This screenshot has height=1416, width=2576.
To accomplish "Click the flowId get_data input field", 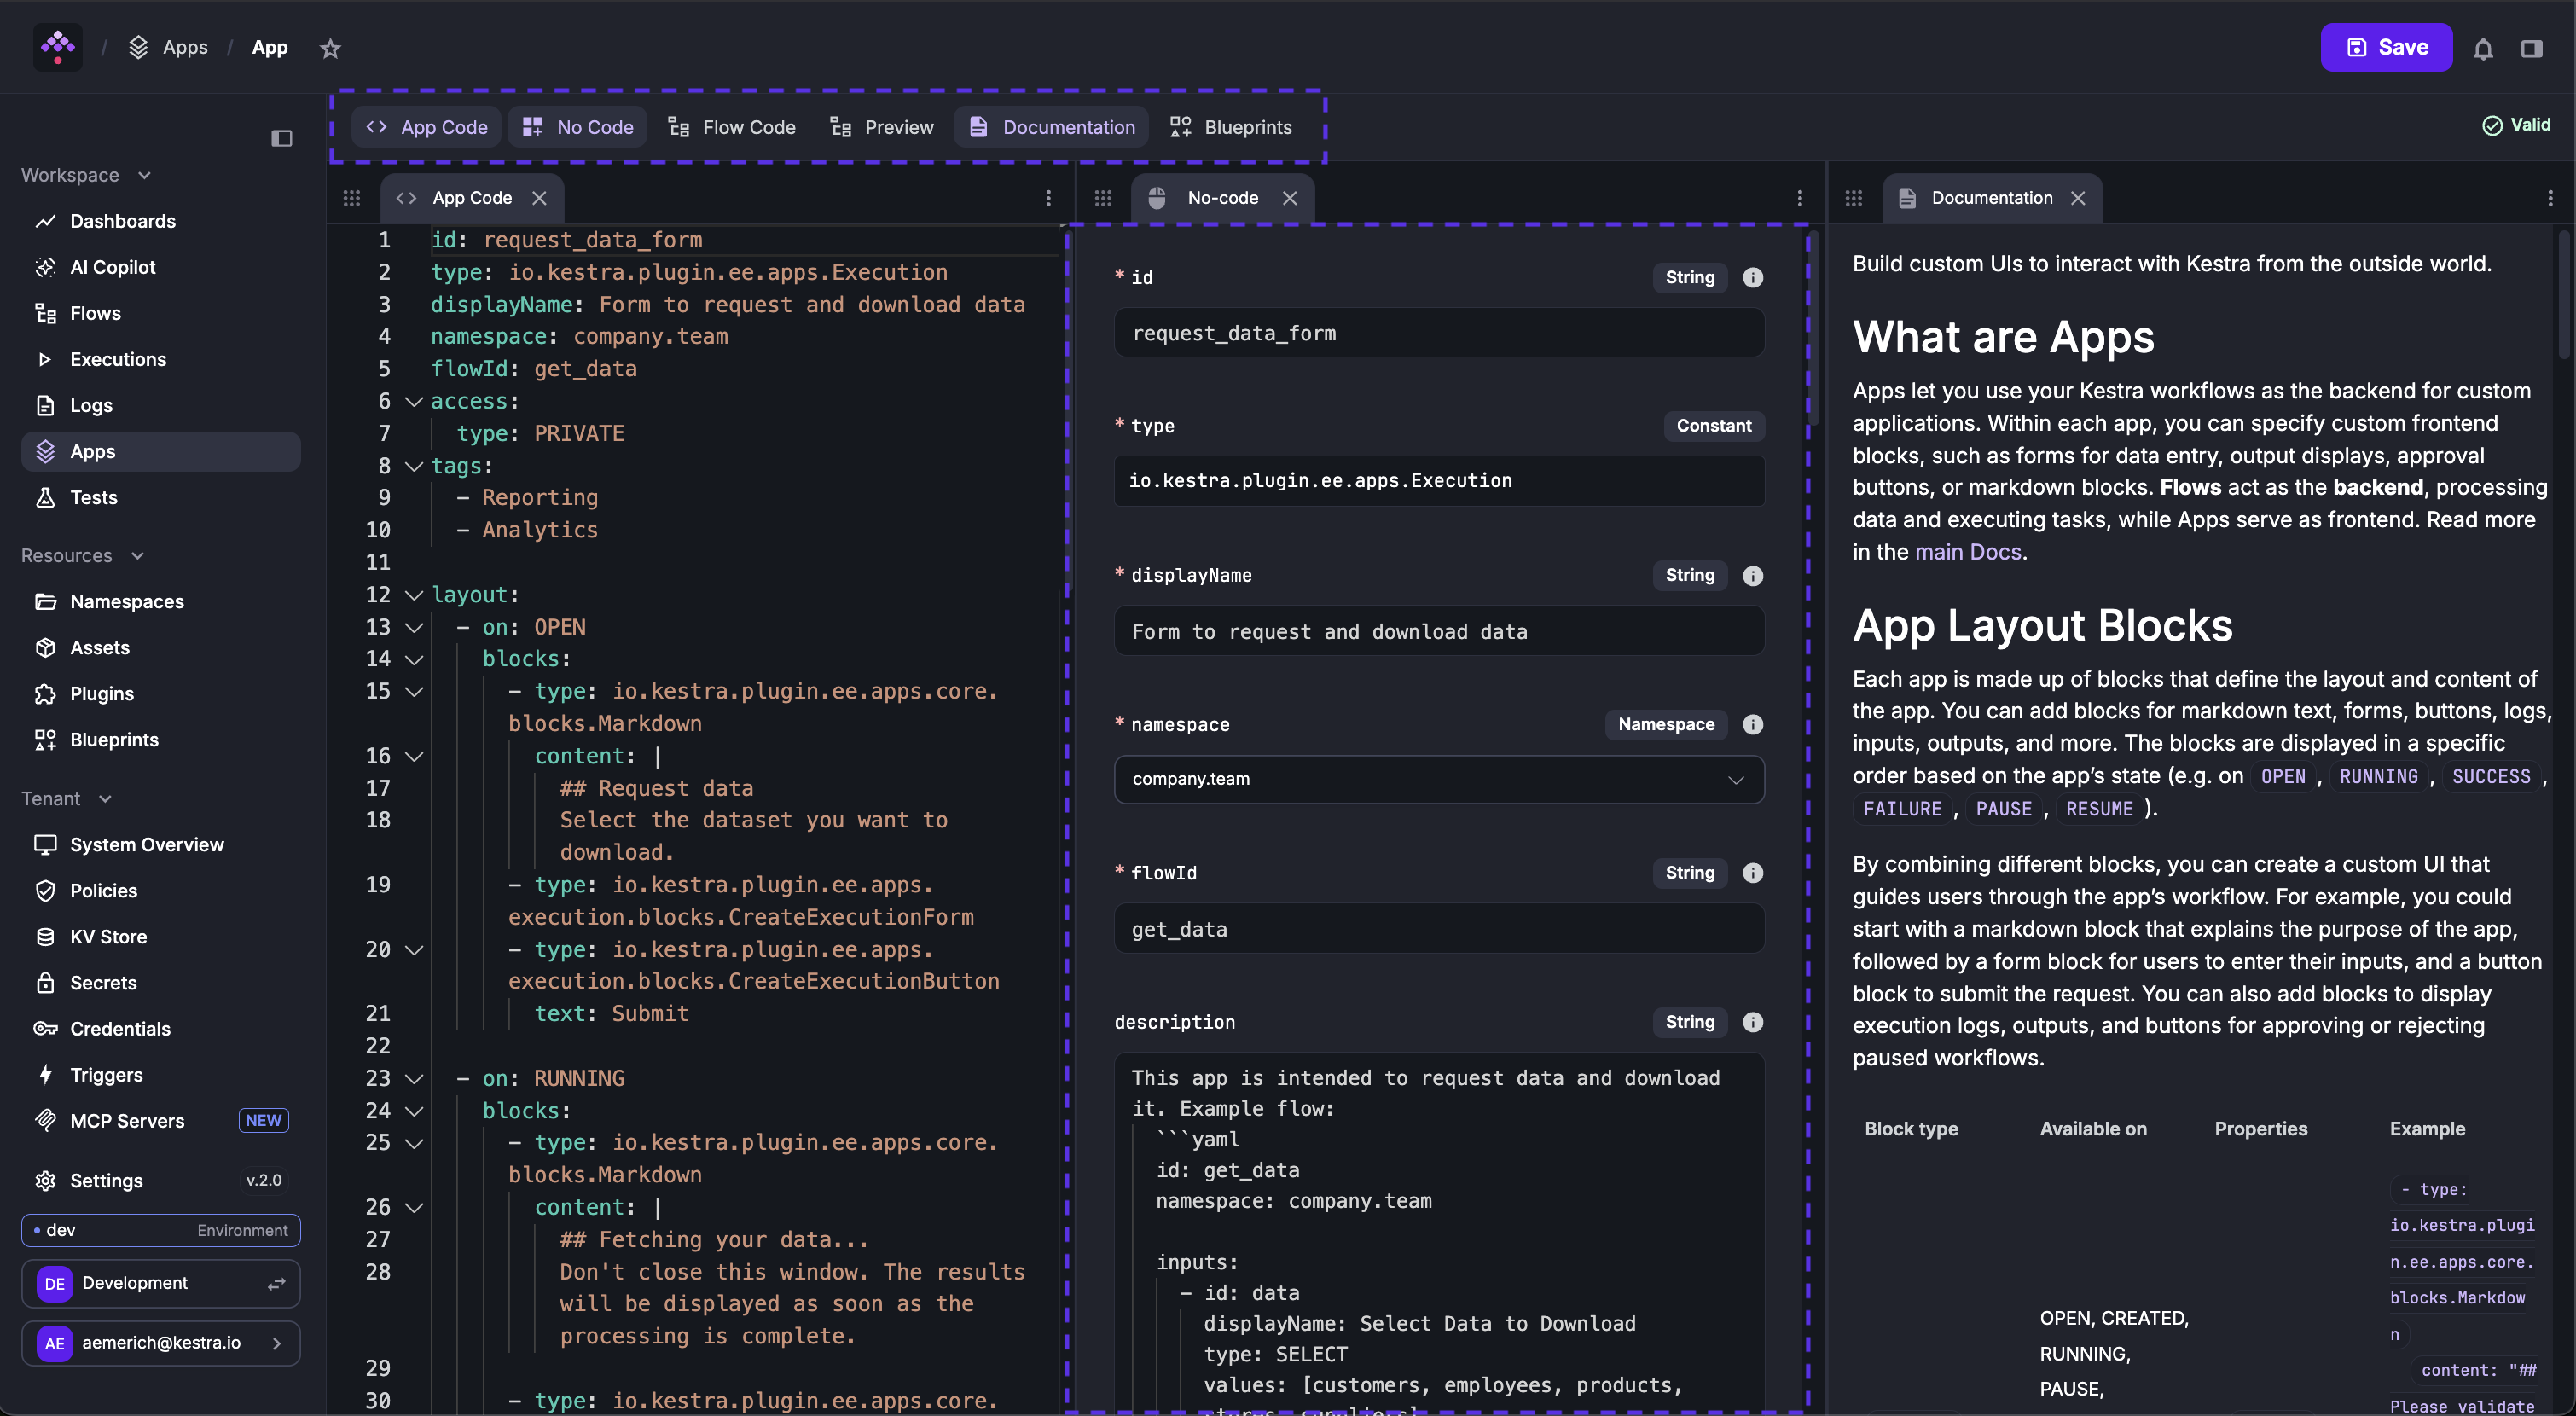I will (x=1439, y=929).
